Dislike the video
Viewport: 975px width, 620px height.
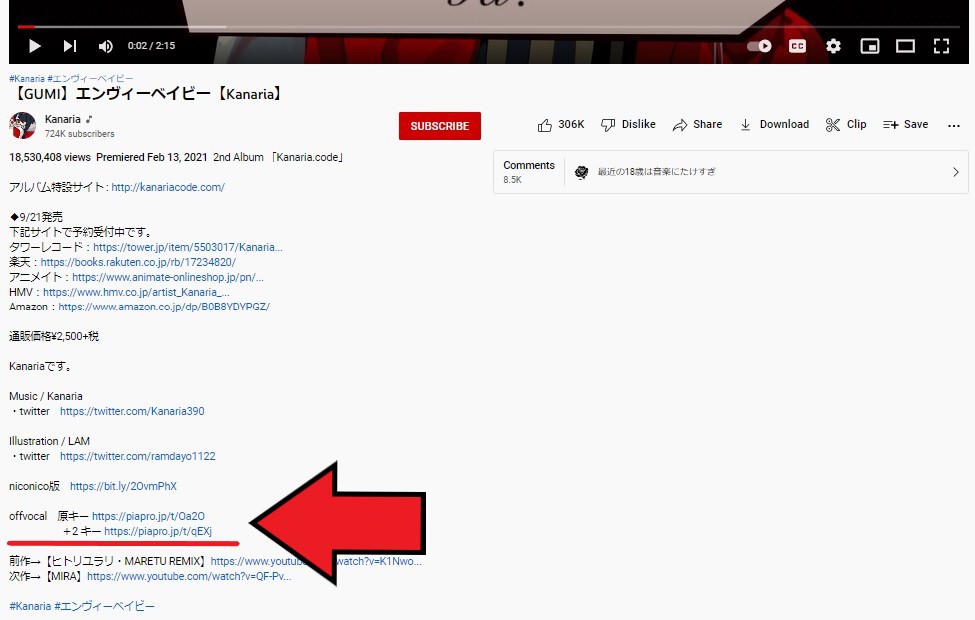[628, 124]
